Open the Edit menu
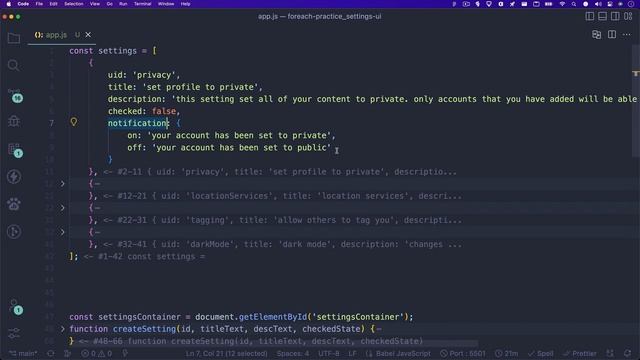This screenshot has height=360, width=640. coord(53,4)
